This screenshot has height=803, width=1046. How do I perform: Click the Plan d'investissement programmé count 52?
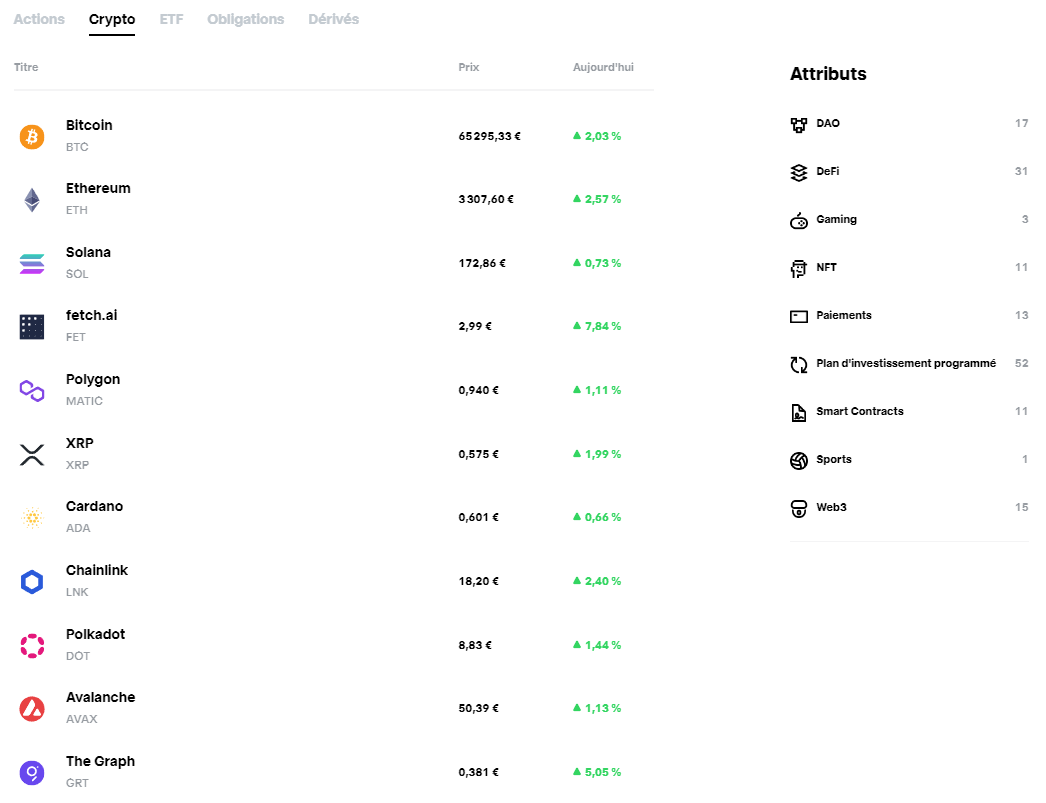point(1021,363)
